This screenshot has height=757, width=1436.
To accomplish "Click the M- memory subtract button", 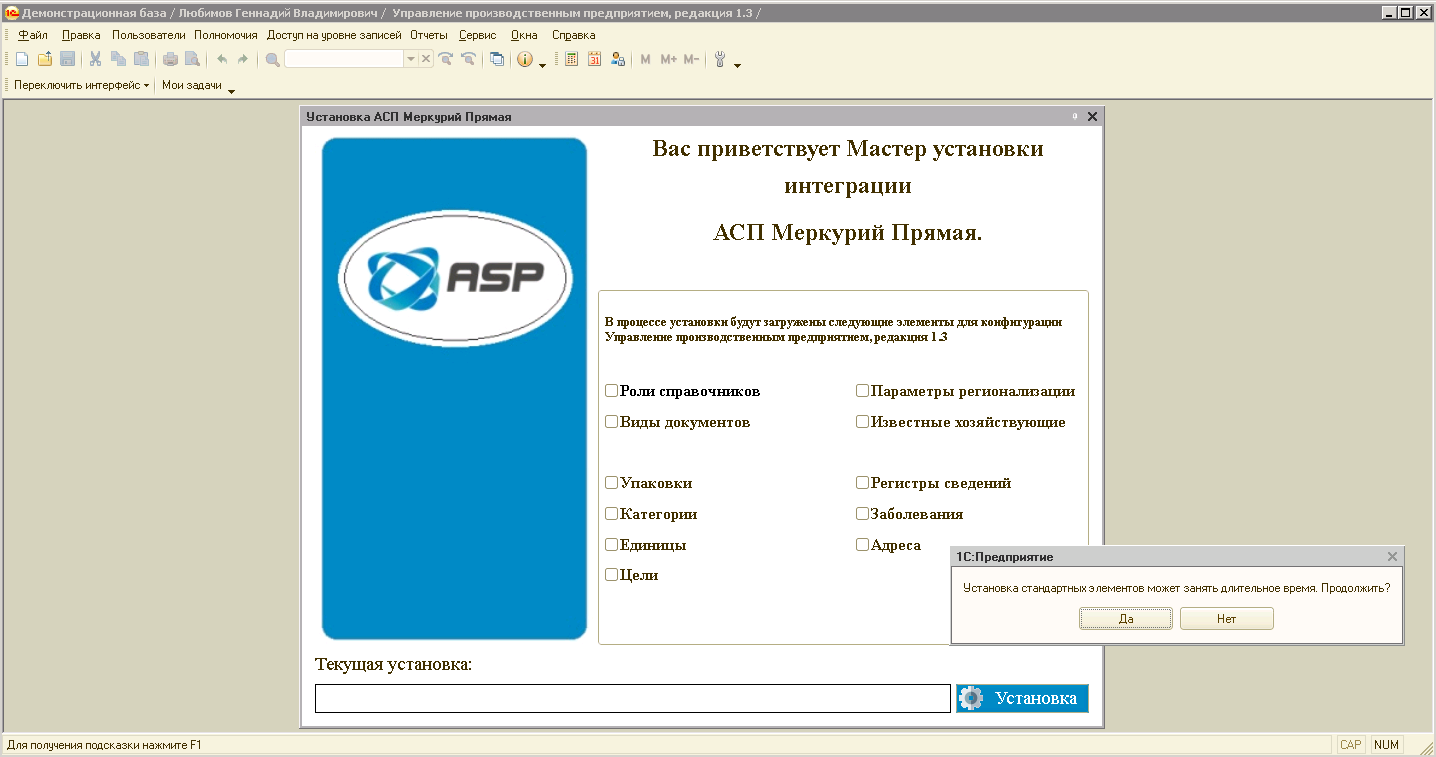I will point(691,59).
